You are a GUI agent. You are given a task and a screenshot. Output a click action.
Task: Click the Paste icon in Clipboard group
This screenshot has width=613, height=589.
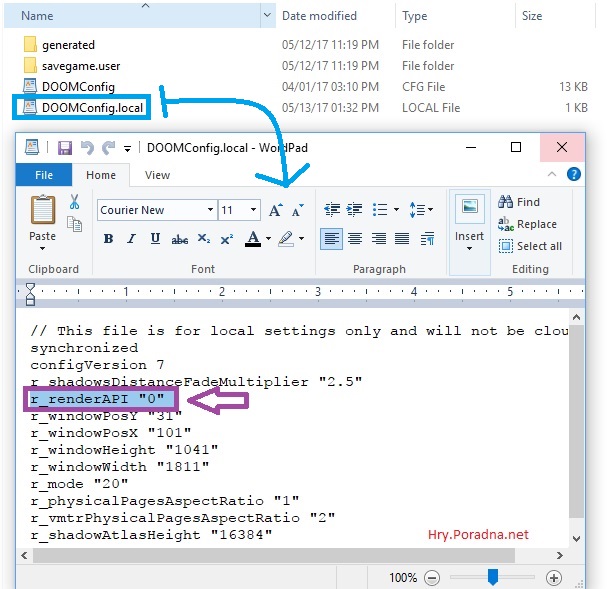pyautogui.click(x=42, y=211)
